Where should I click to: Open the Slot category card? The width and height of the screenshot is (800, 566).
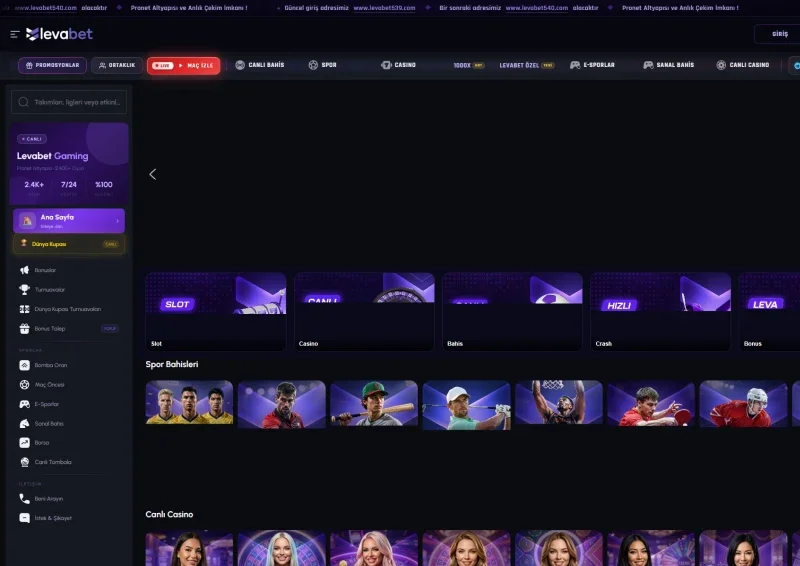[x=216, y=311]
